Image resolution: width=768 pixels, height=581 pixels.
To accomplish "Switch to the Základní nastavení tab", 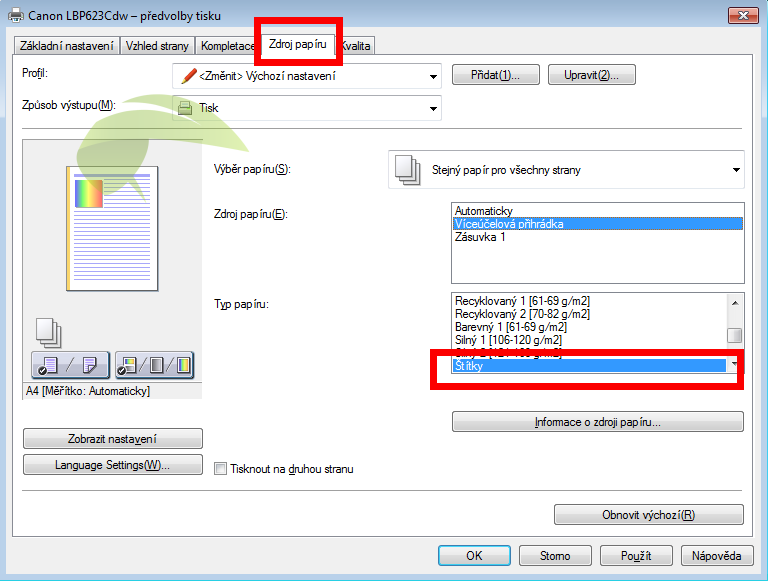I will pos(67,46).
